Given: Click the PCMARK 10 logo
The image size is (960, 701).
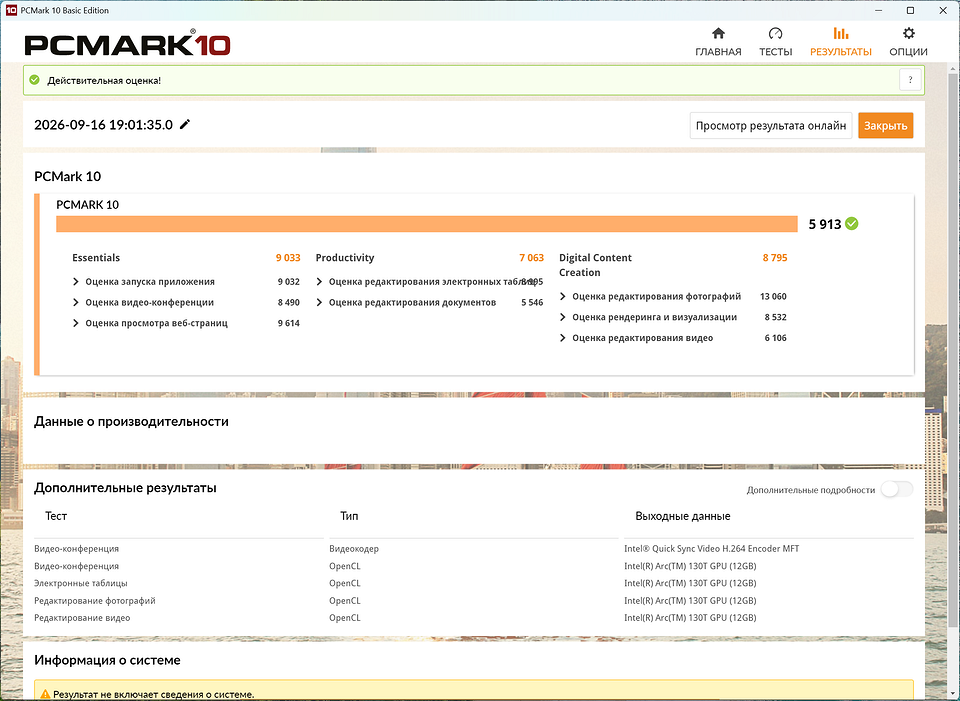Looking at the screenshot, I should click(x=127, y=44).
